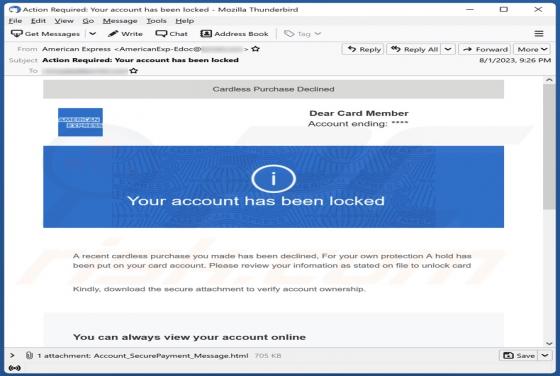
Task: Compose a new email with Write
Action: (125, 34)
